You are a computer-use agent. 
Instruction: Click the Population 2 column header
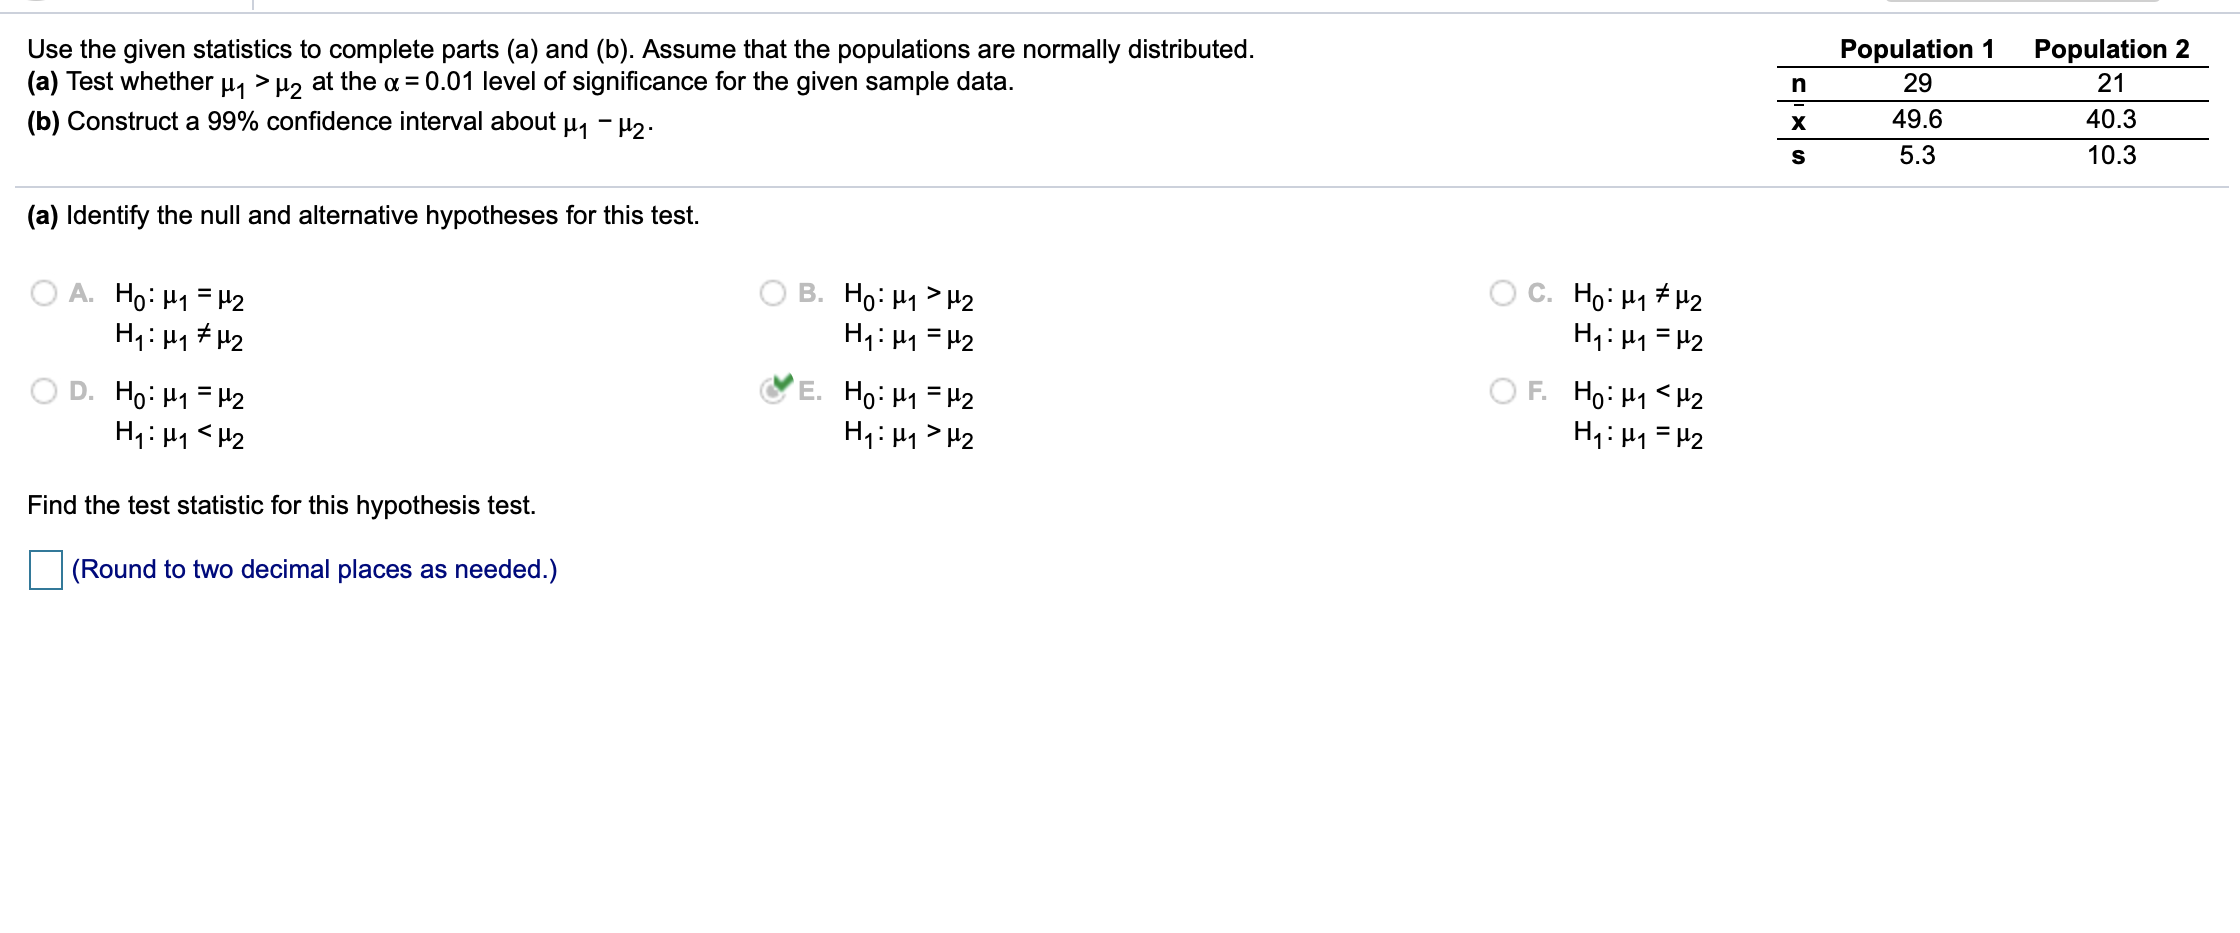click(x=2111, y=48)
